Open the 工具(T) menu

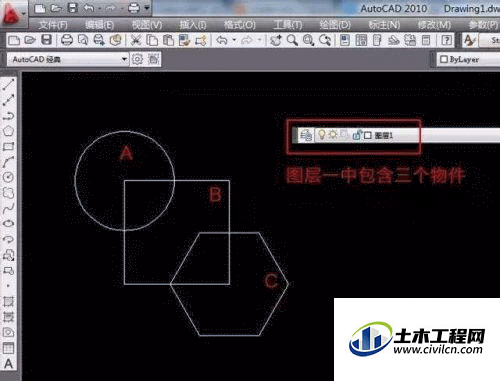[x=287, y=25]
